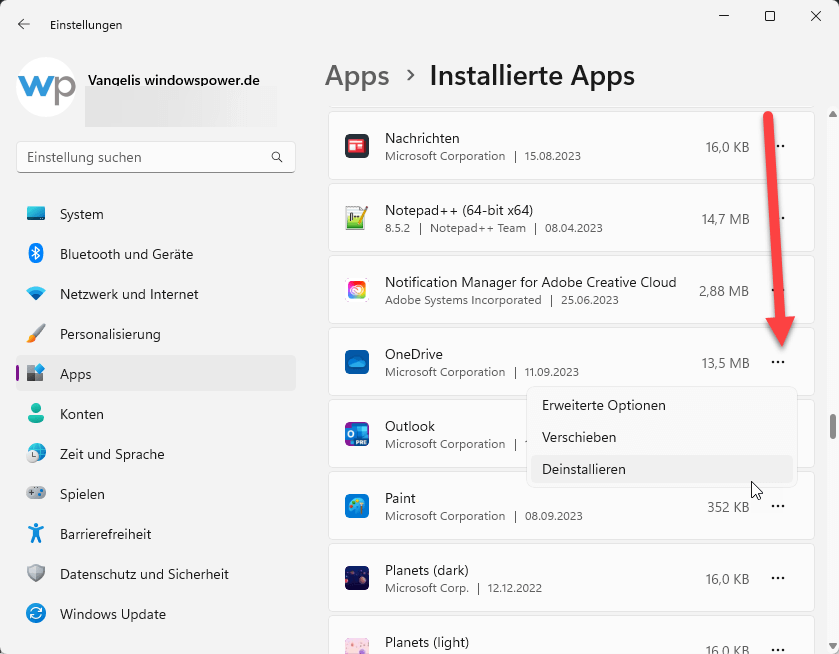This screenshot has height=654, width=839.
Task: Open Datenschutz und Sicherheit shield icon
Action: click(x=36, y=573)
